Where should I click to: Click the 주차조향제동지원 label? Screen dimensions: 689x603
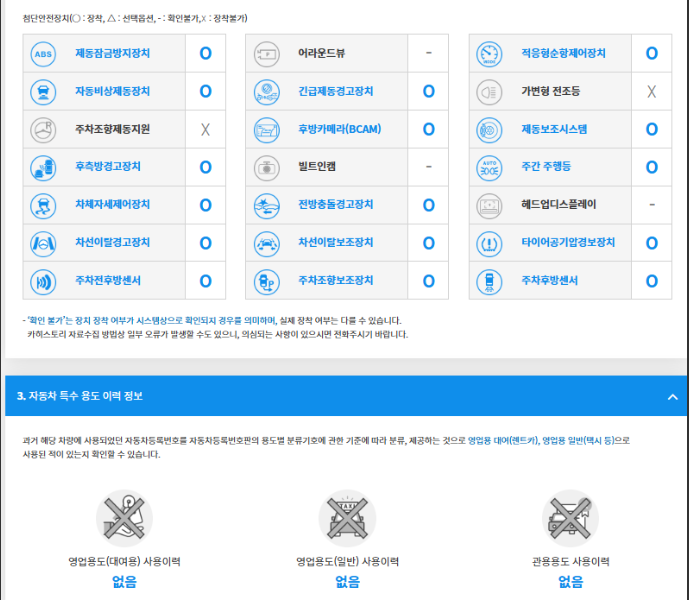click(x=112, y=129)
